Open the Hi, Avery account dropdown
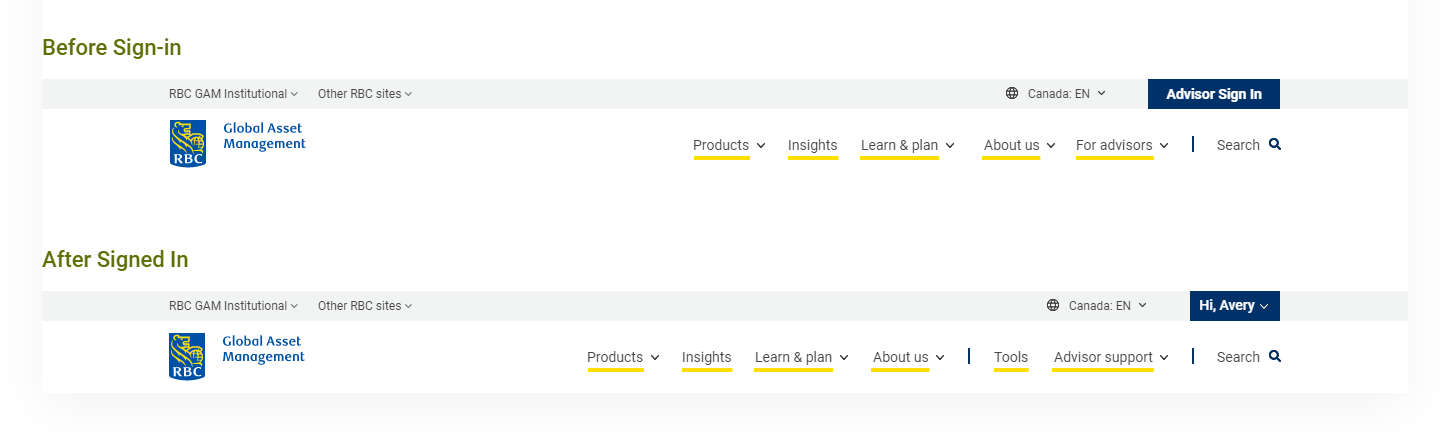The image size is (1456, 438). click(x=1235, y=306)
